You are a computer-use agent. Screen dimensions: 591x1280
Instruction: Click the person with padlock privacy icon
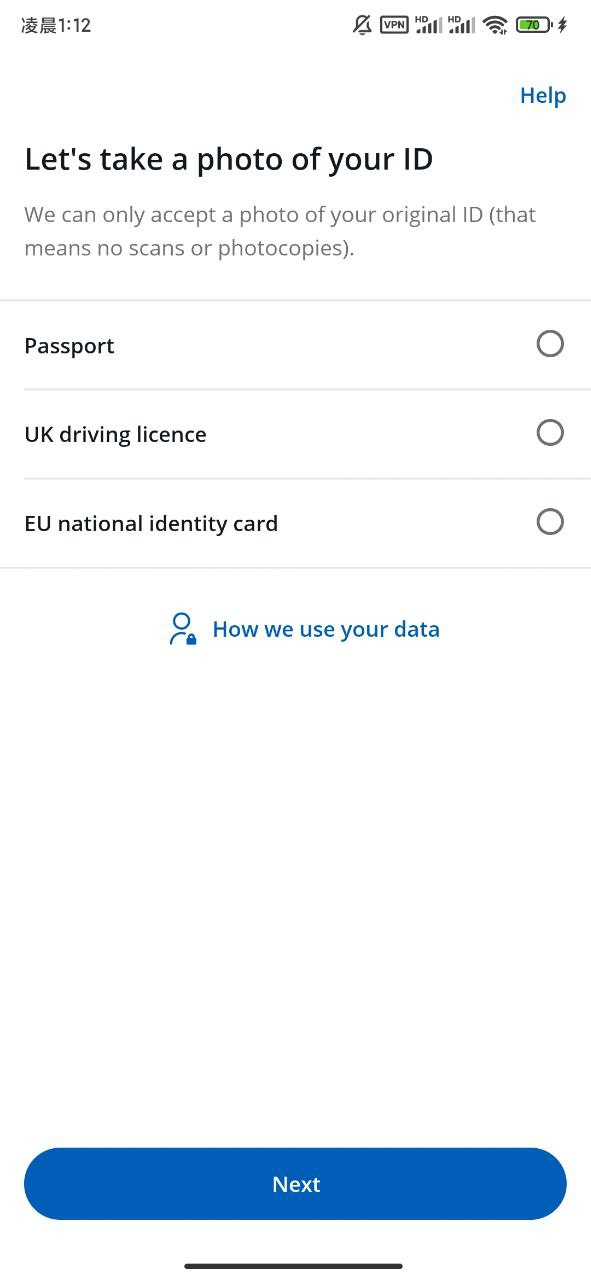pyautogui.click(x=182, y=629)
